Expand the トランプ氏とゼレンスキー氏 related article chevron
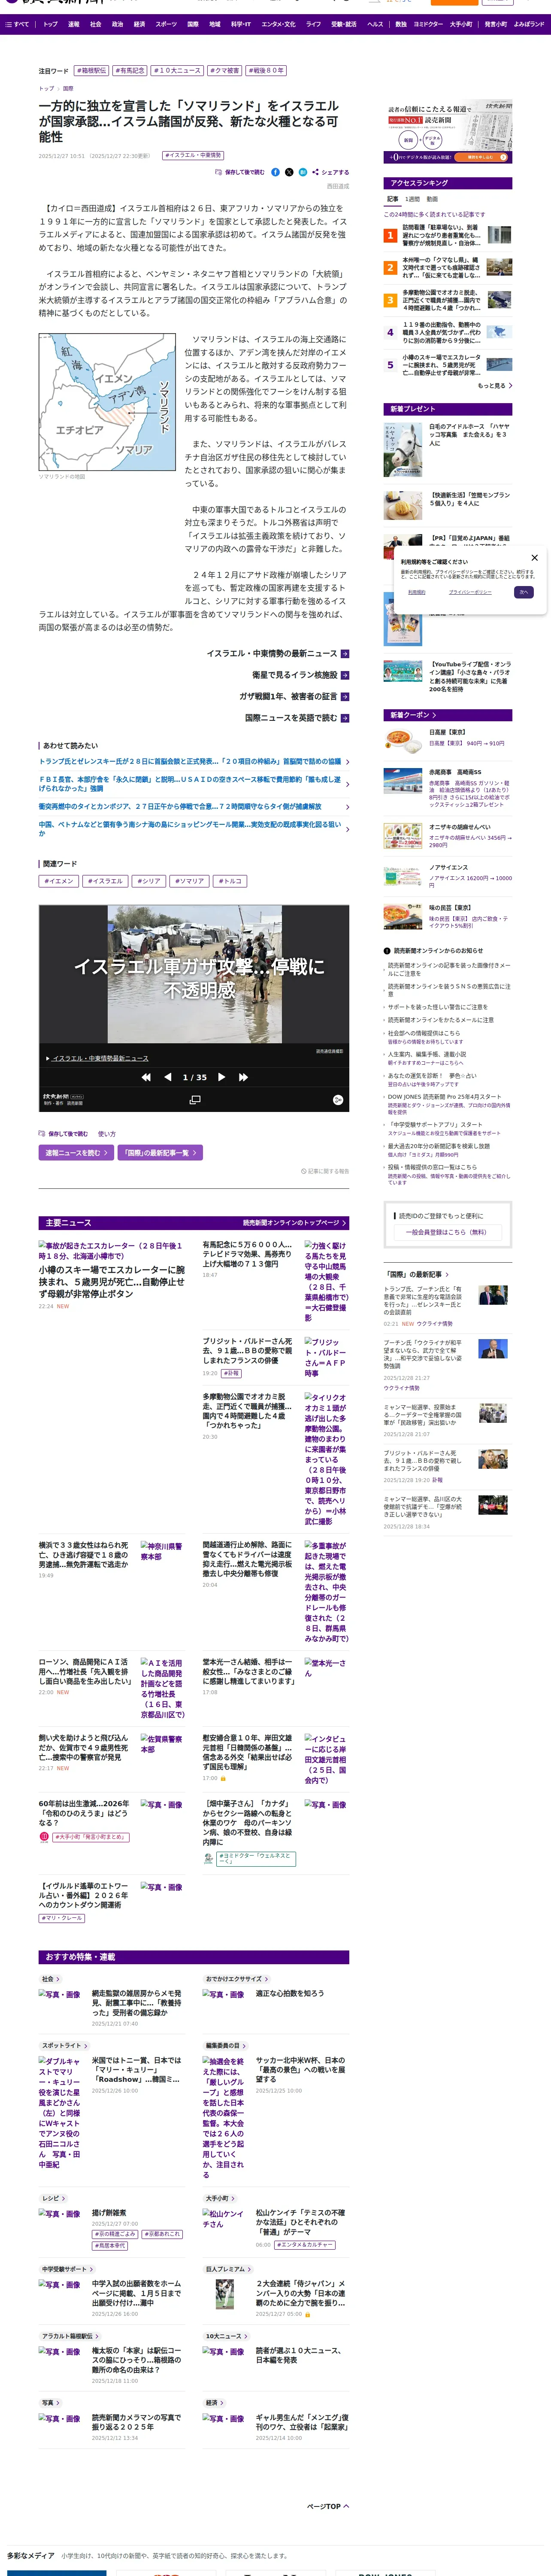This screenshot has width=551, height=2576. click(x=347, y=762)
